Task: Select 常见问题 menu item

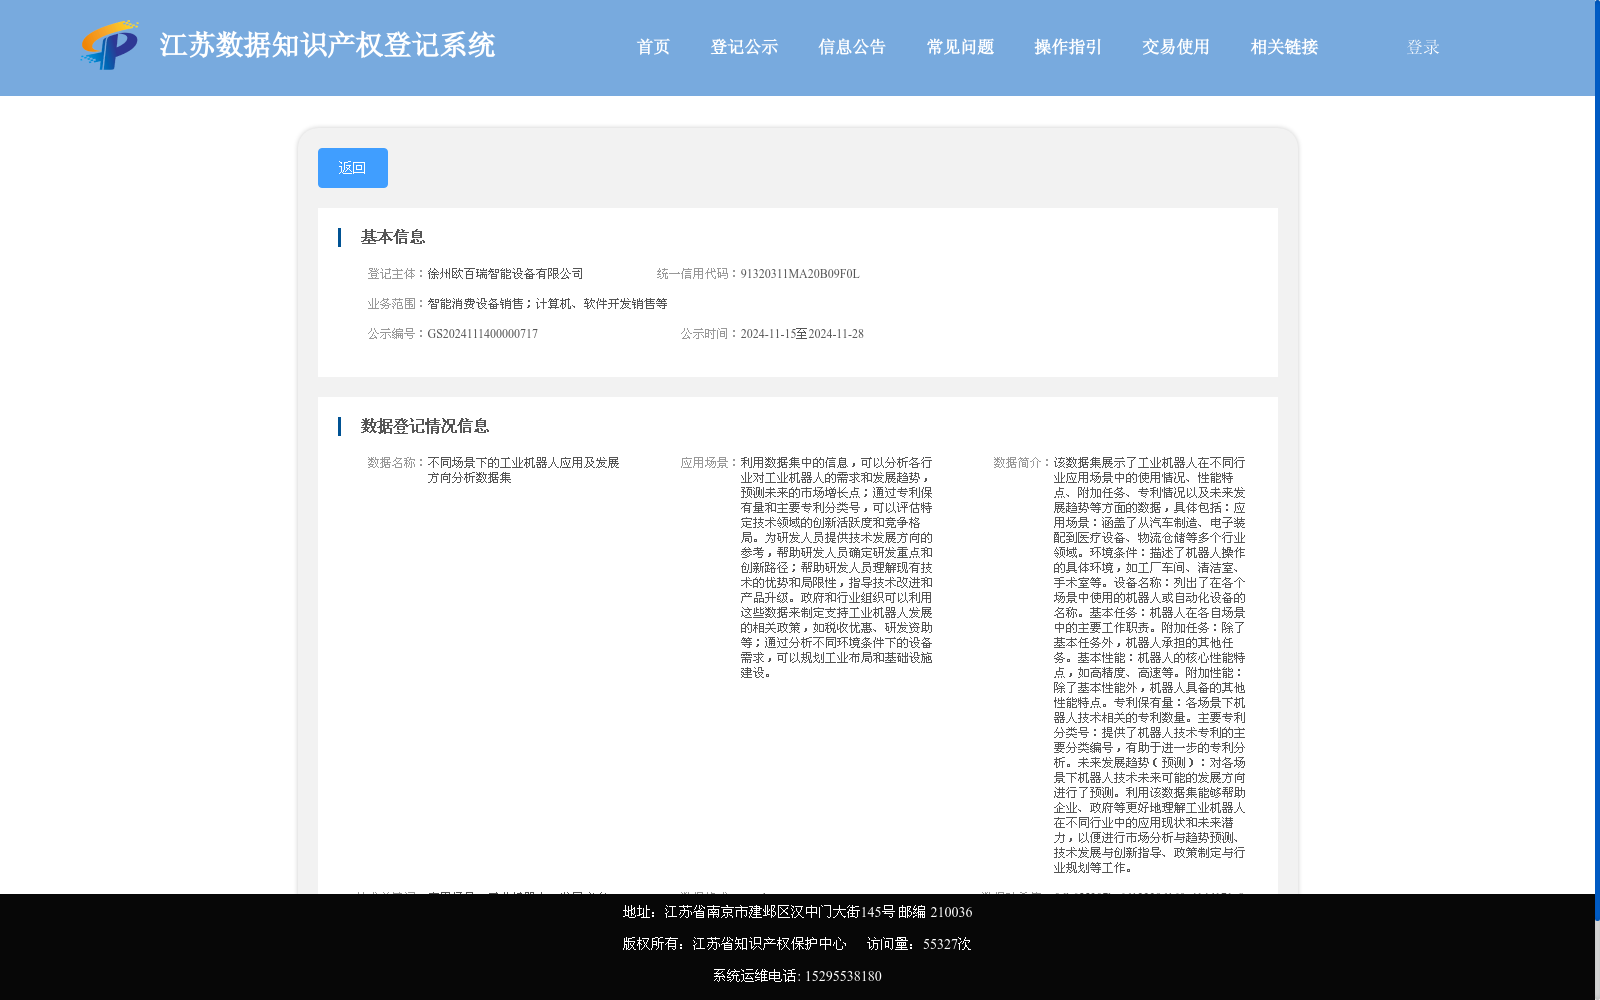Action: (x=960, y=47)
